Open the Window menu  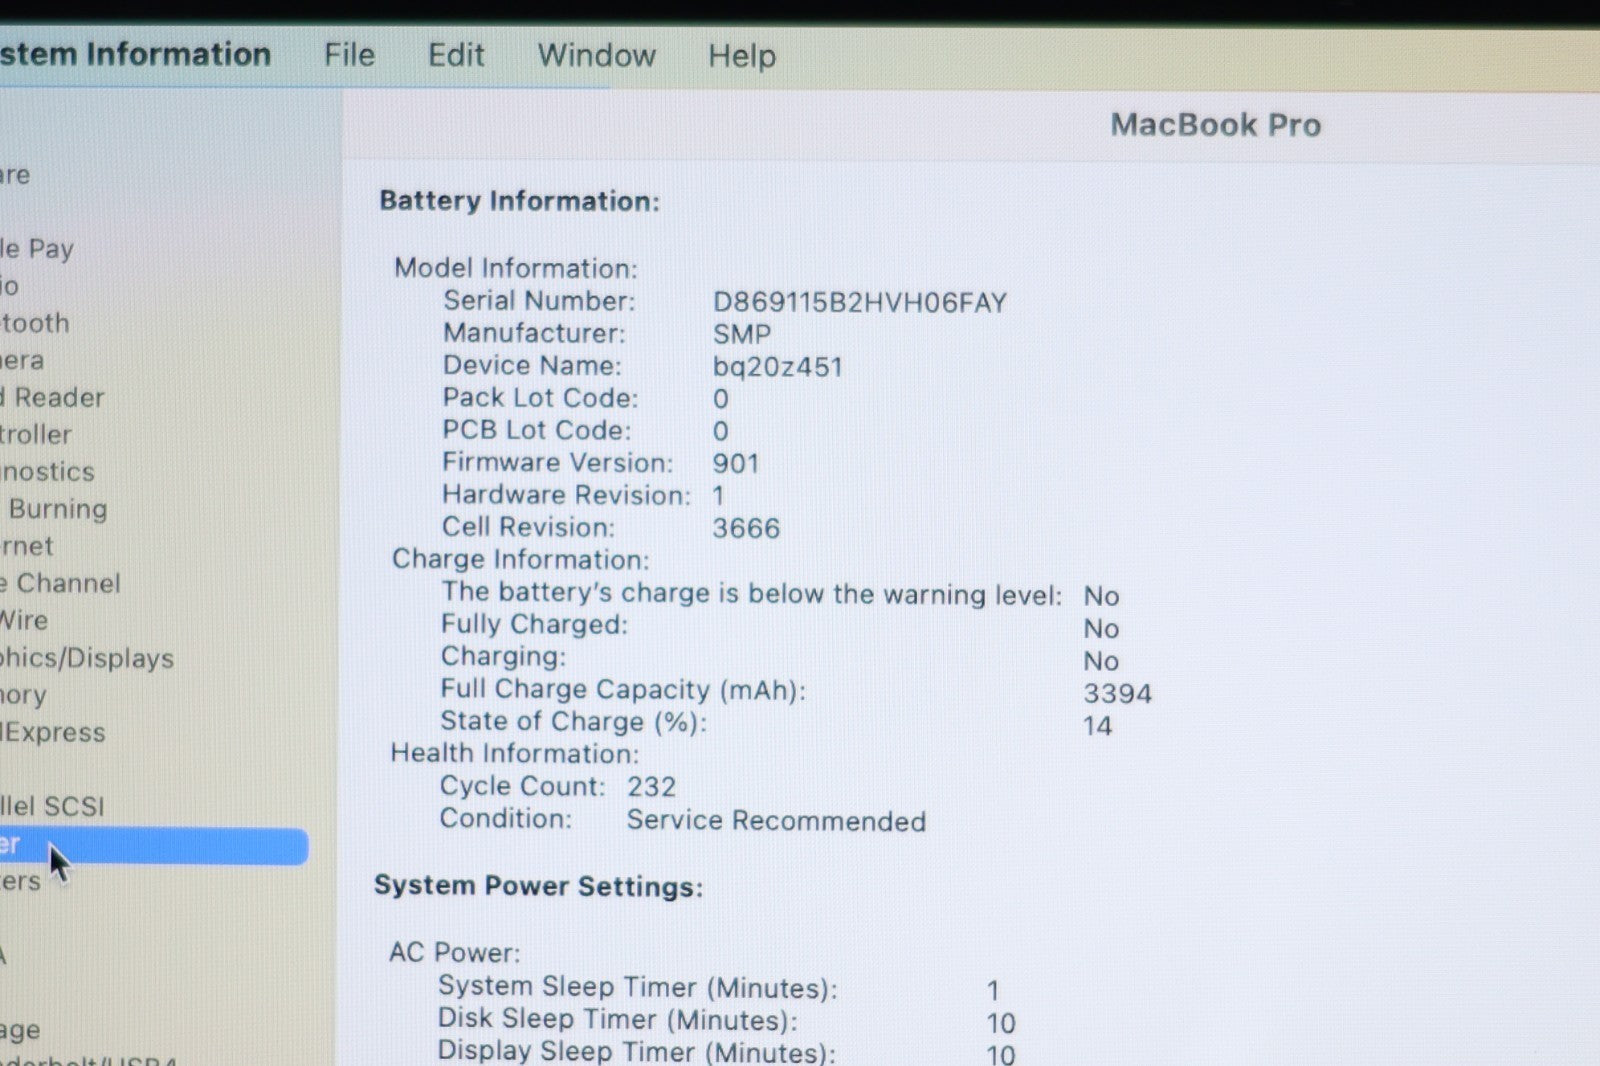(597, 55)
